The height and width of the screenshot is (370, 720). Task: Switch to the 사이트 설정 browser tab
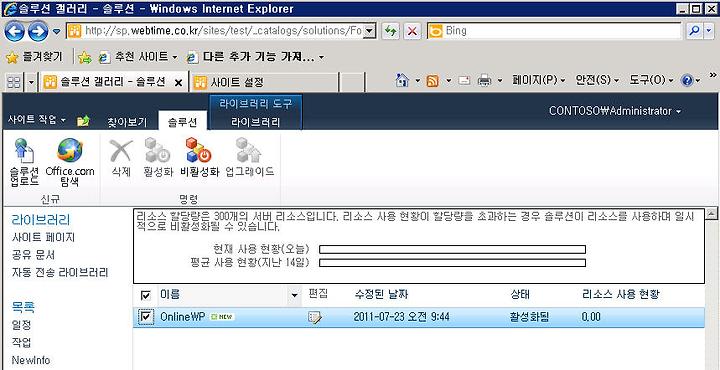pyautogui.click(x=264, y=83)
